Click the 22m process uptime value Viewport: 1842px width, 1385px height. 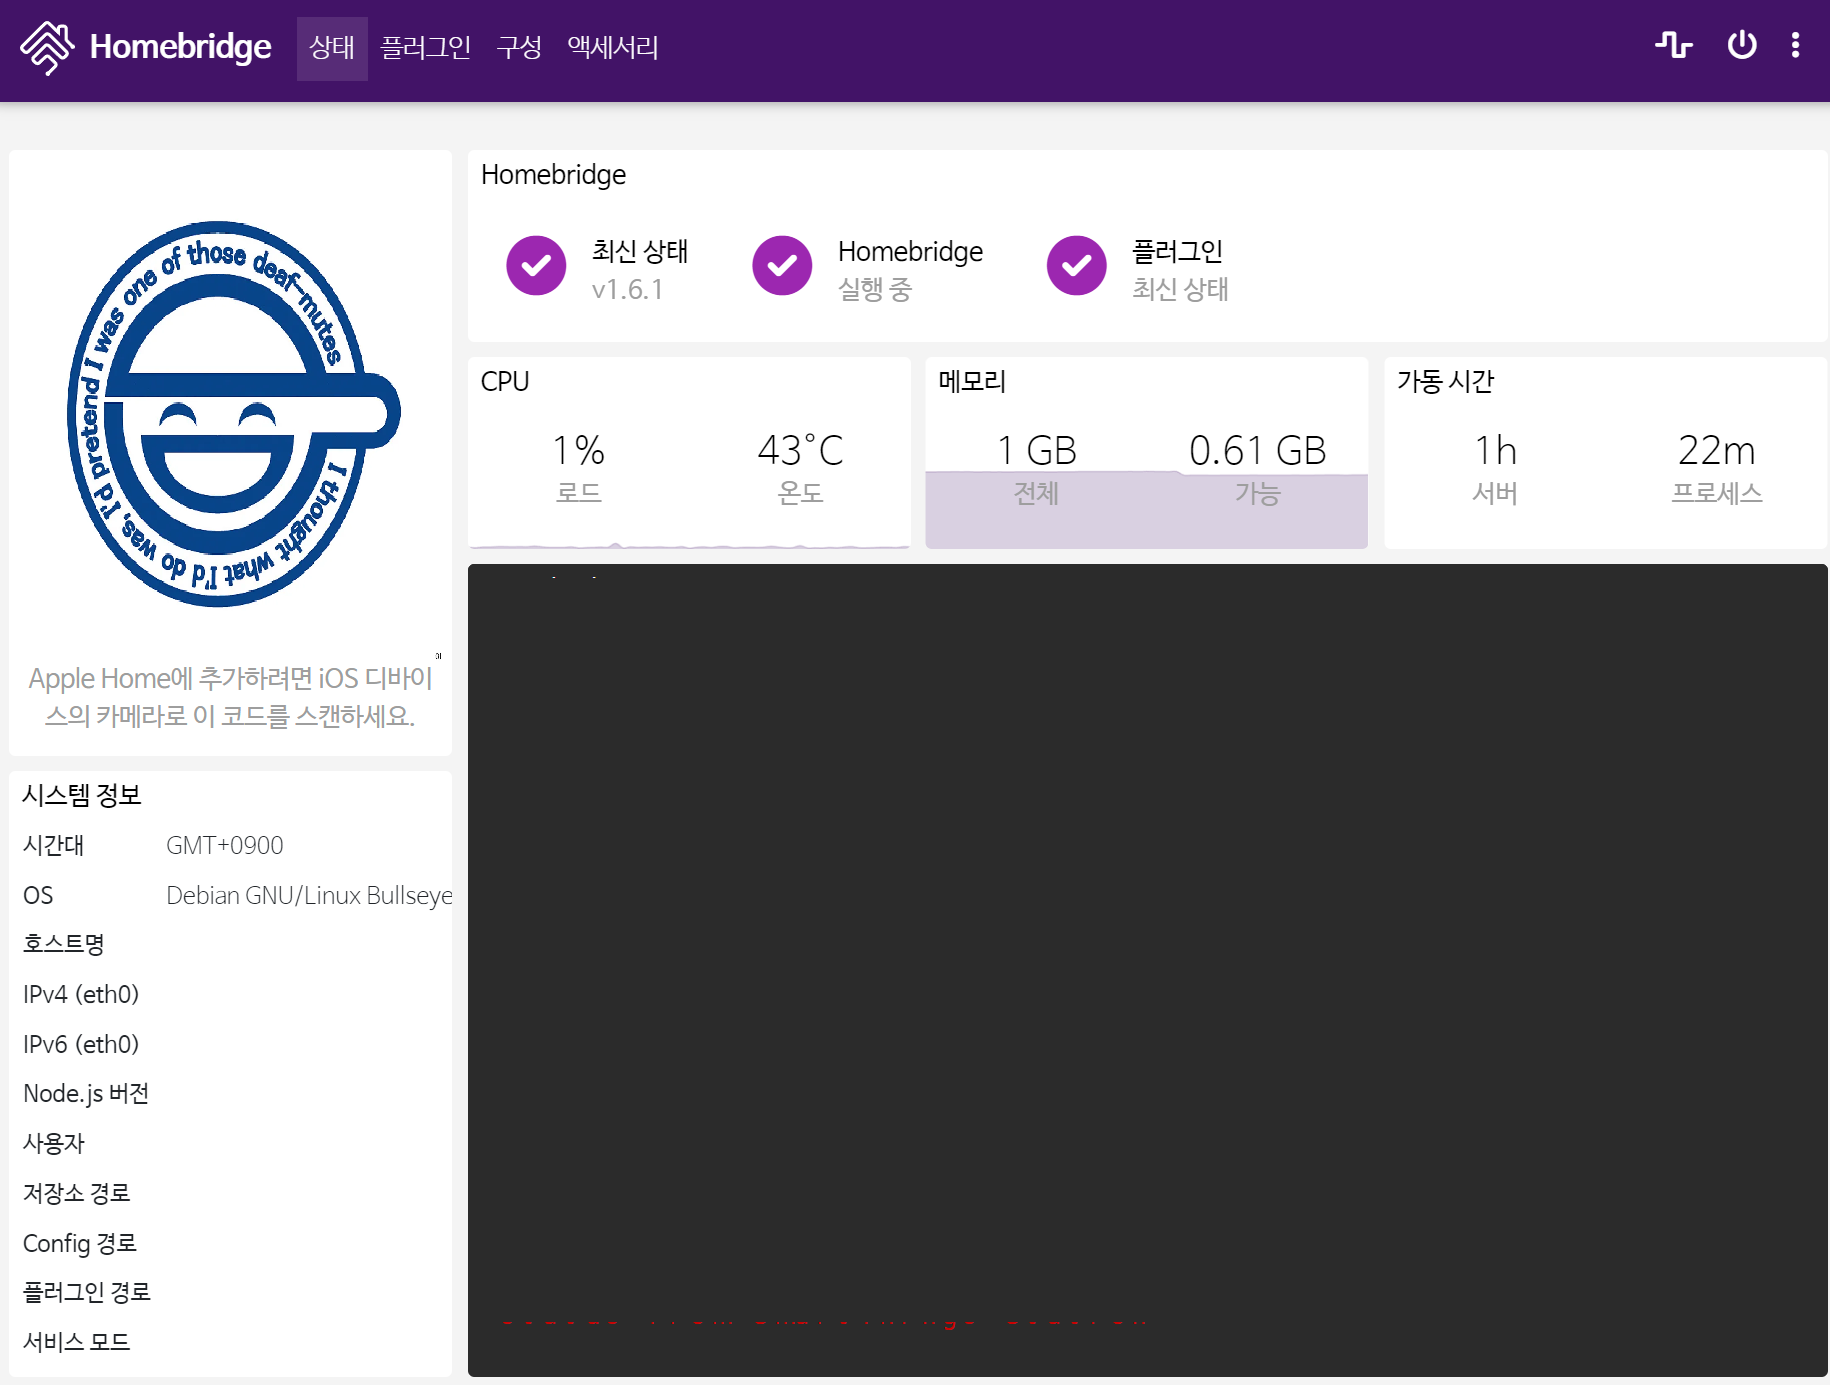1716,451
